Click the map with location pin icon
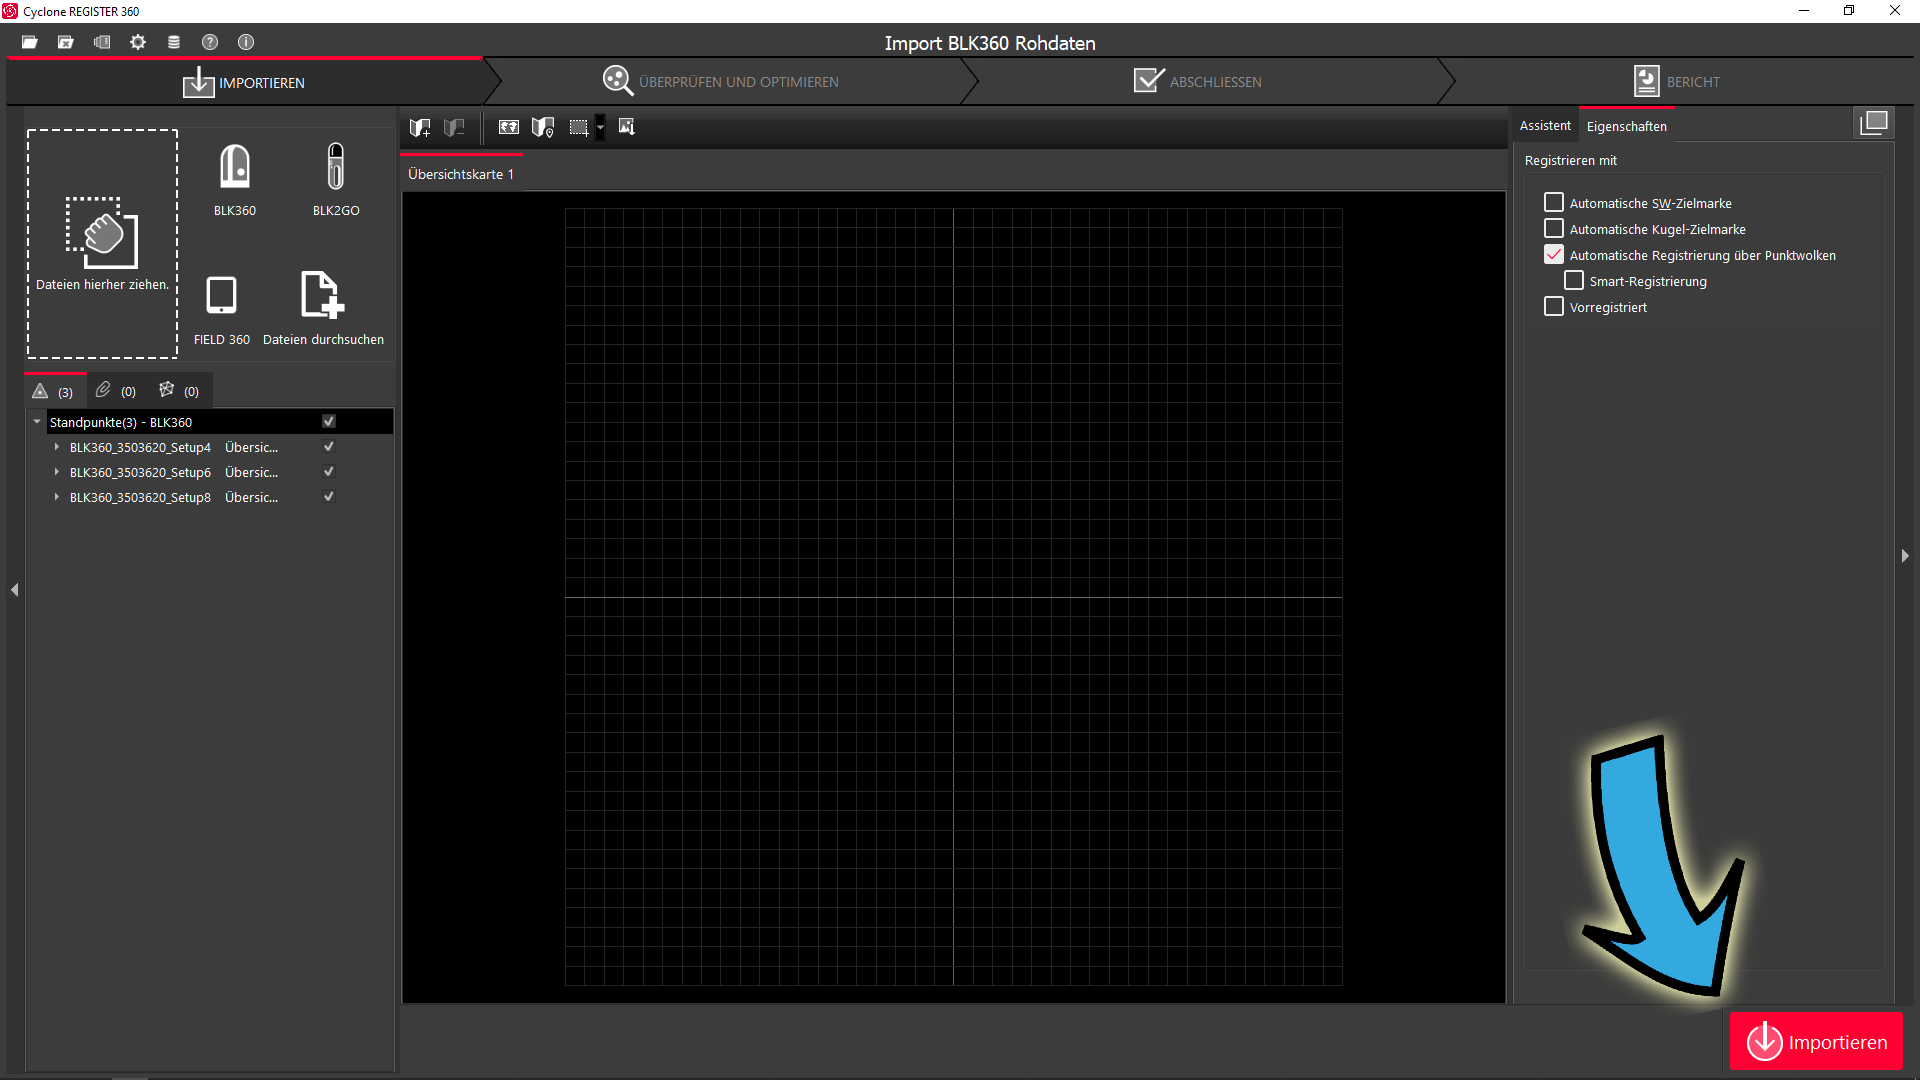This screenshot has width=1920, height=1080. tap(543, 127)
